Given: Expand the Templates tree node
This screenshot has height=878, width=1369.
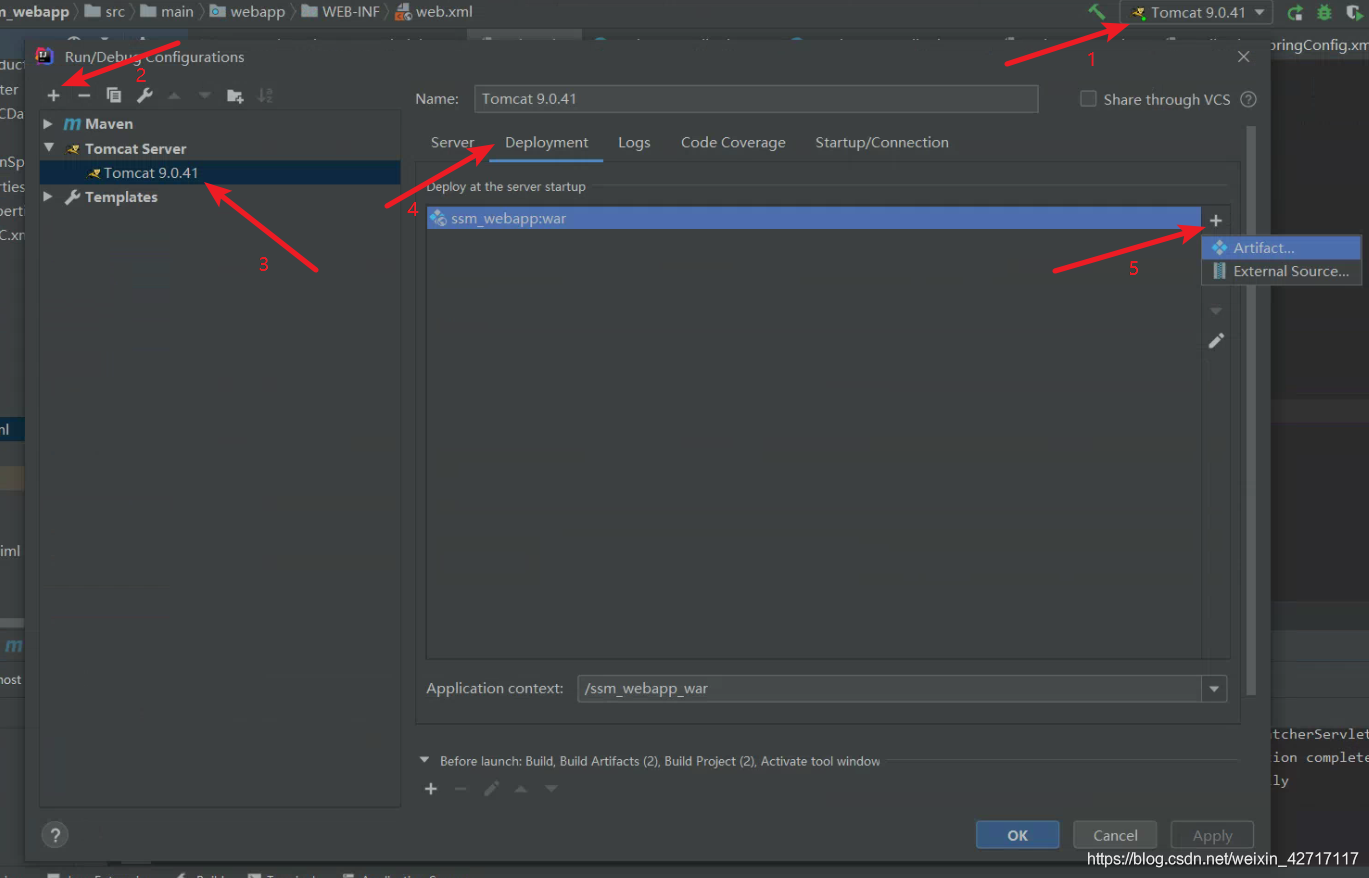Looking at the screenshot, I should pyautogui.click(x=48, y=197).
